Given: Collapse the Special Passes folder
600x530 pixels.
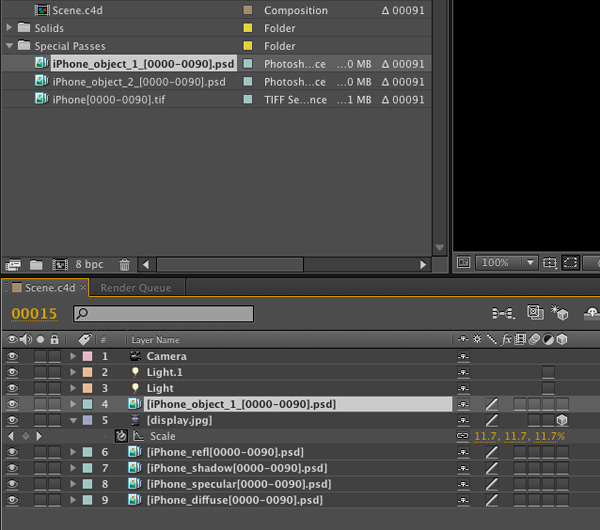Looking at the screenshot, I should click(x=10, y=46).
